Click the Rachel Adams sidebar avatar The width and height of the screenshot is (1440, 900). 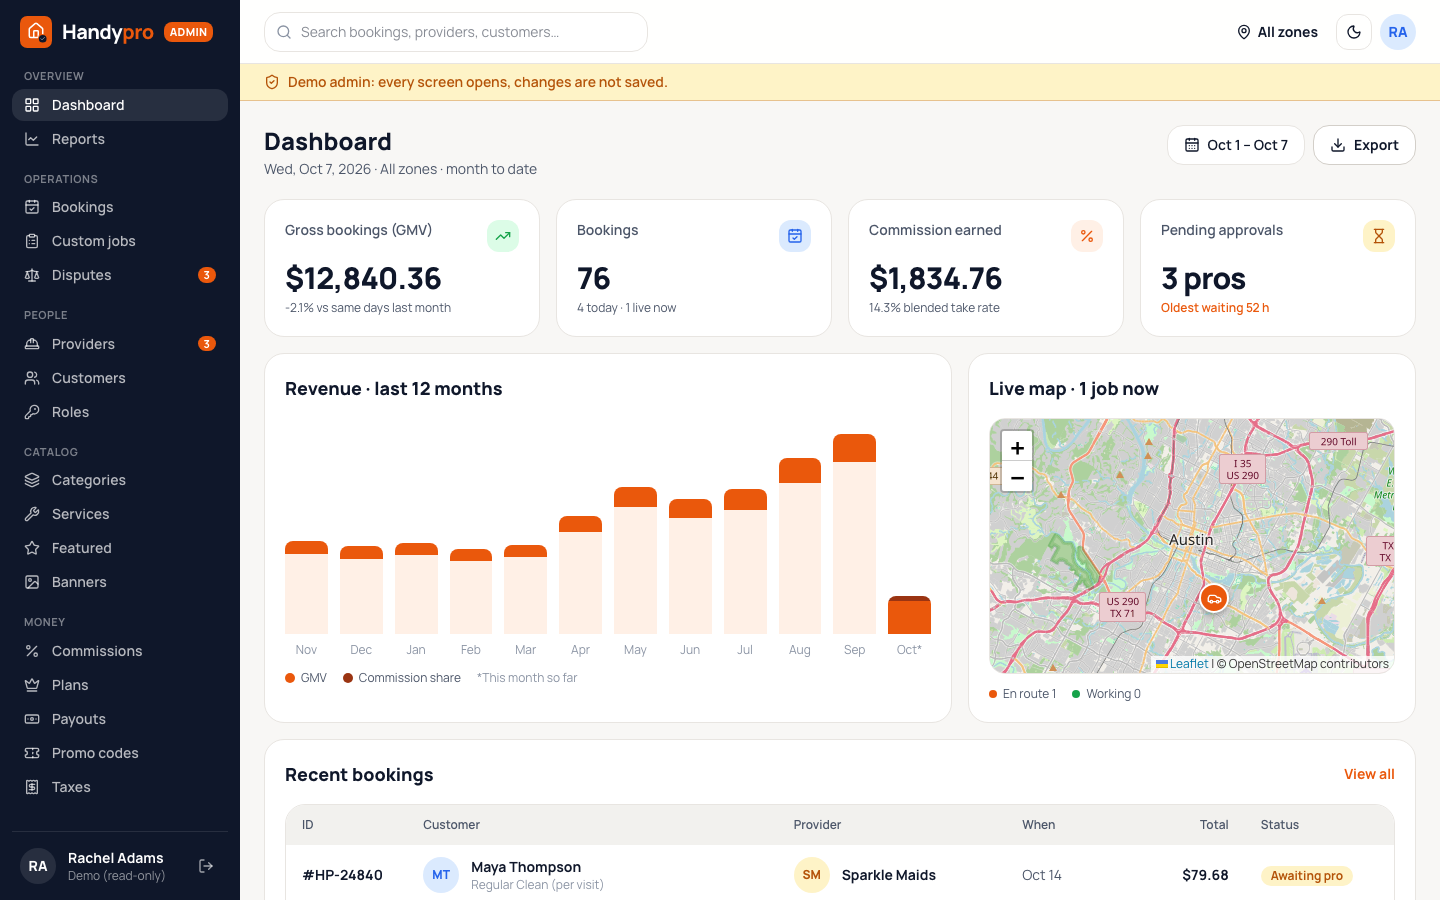coord(38,866)
